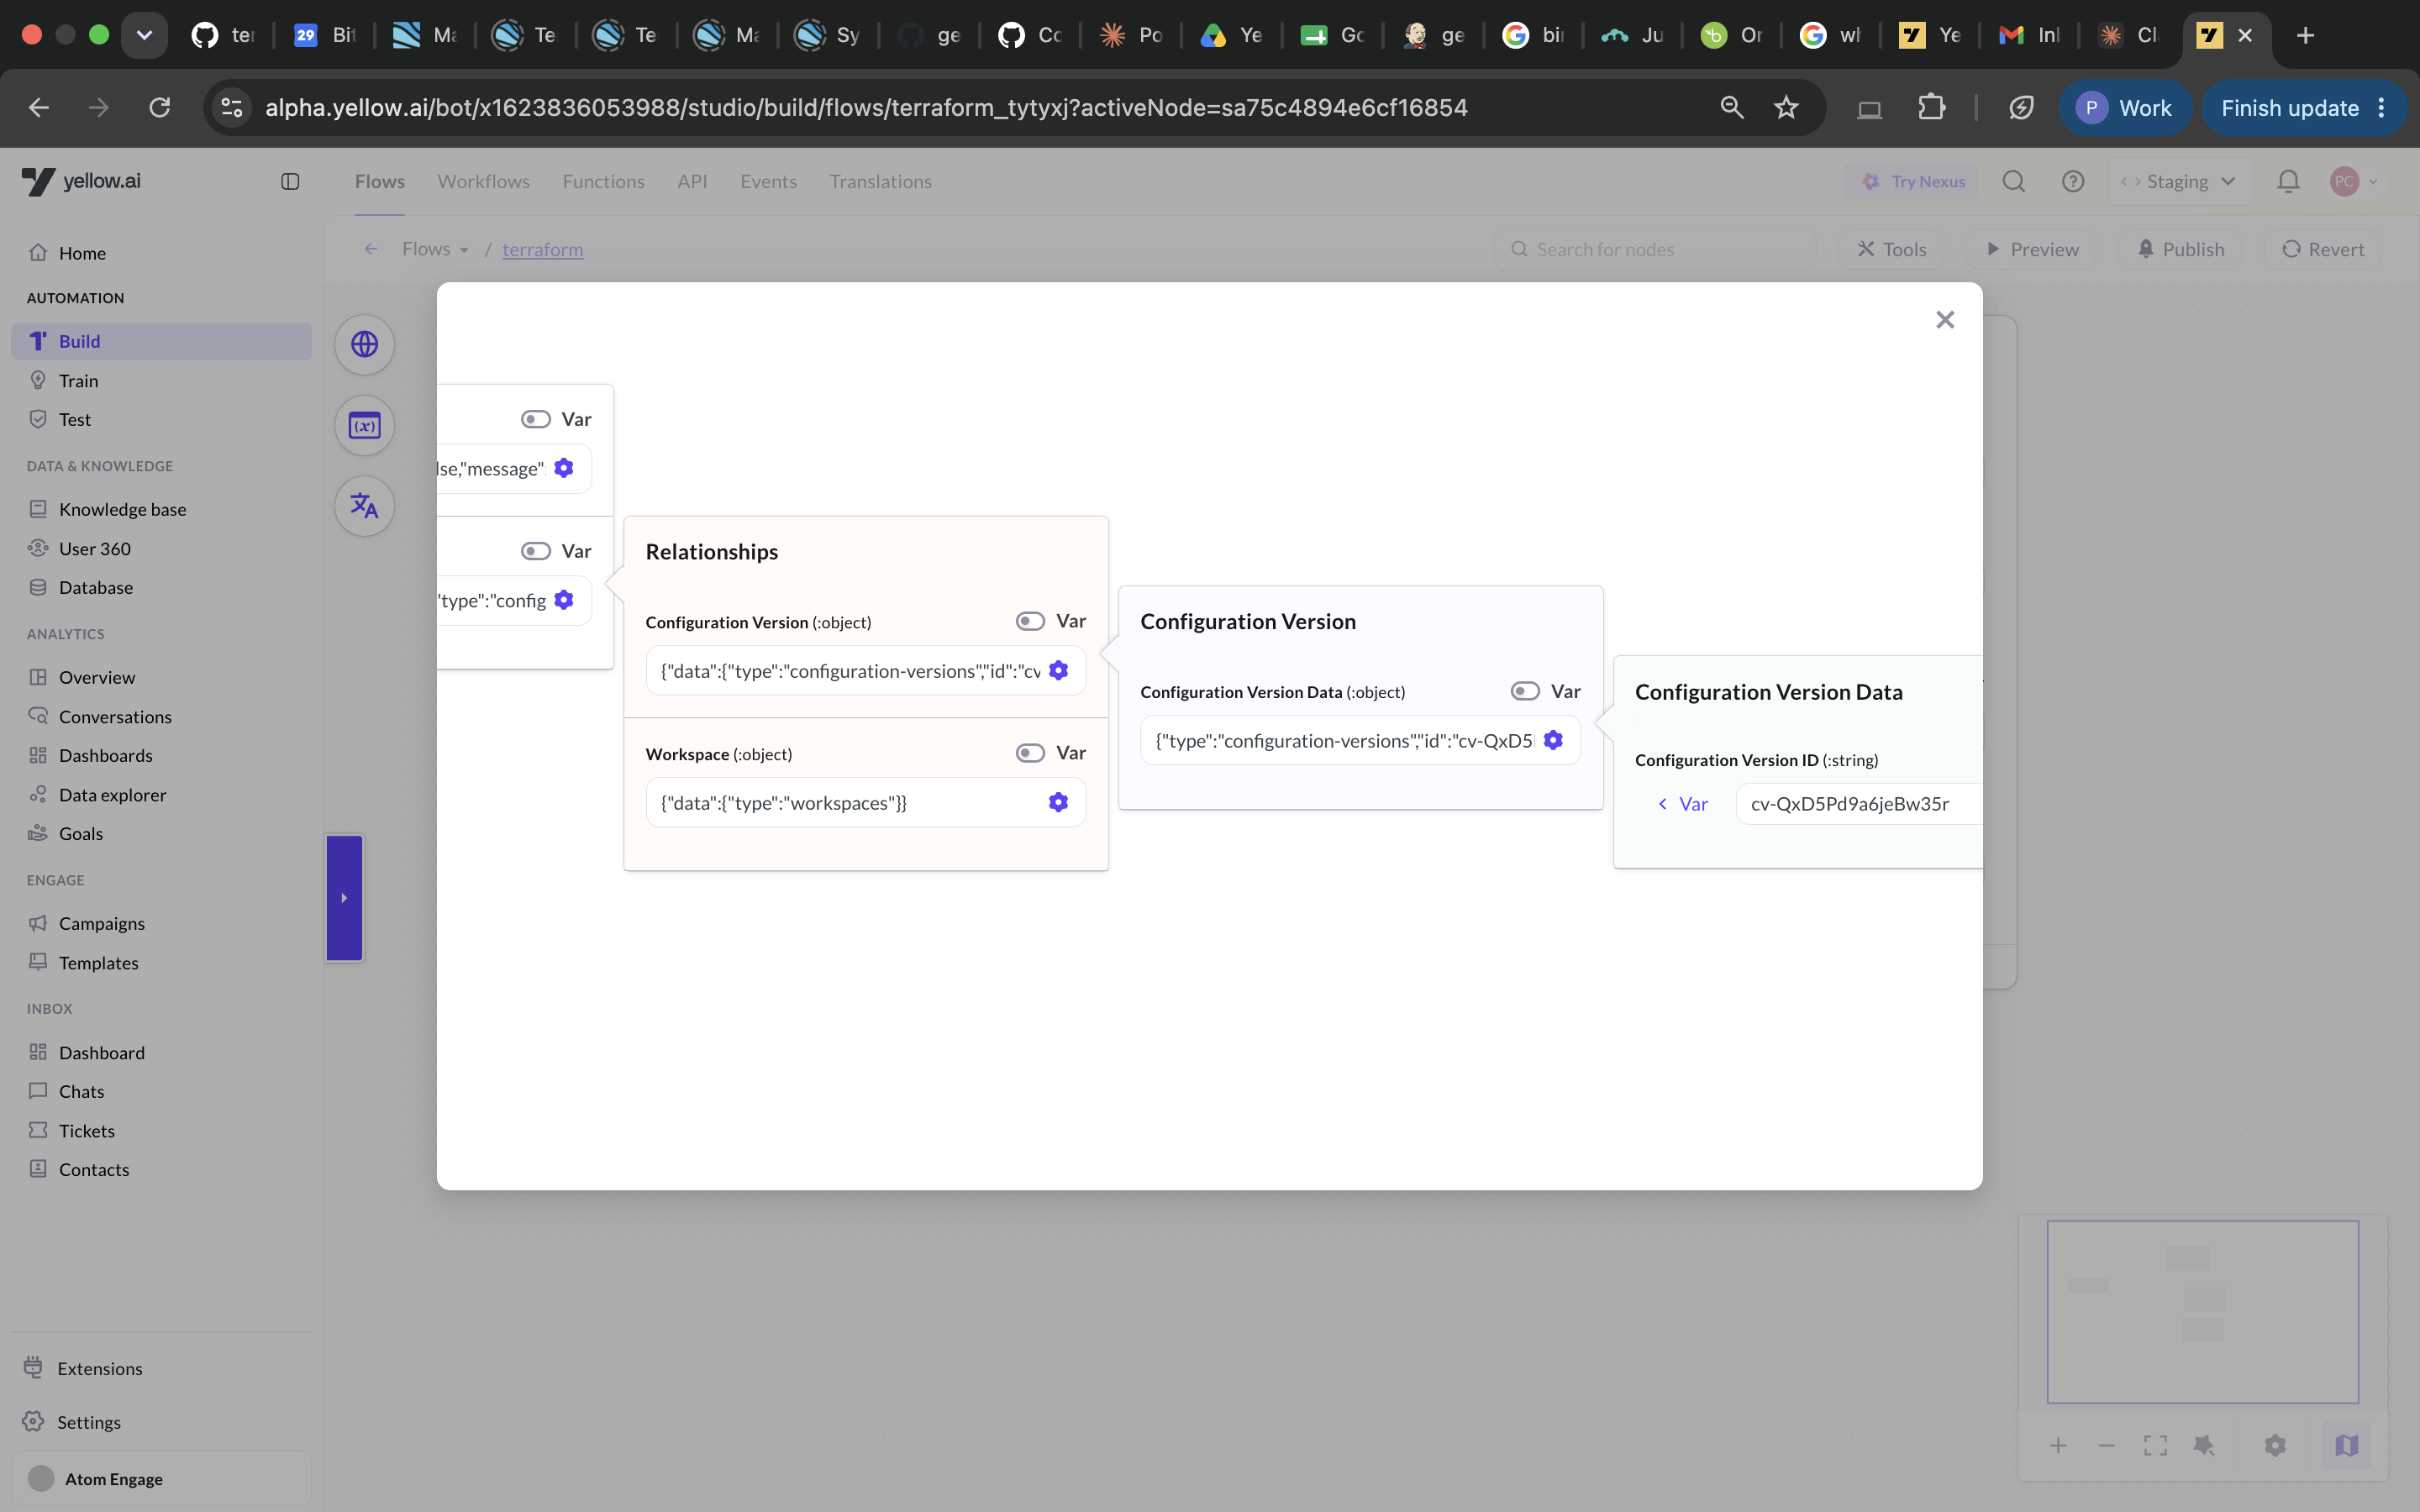Open the browser extensions puzzle icon
Image resolution: width=2420 pixels, height=1512 pixels.
coord(1932,107)
